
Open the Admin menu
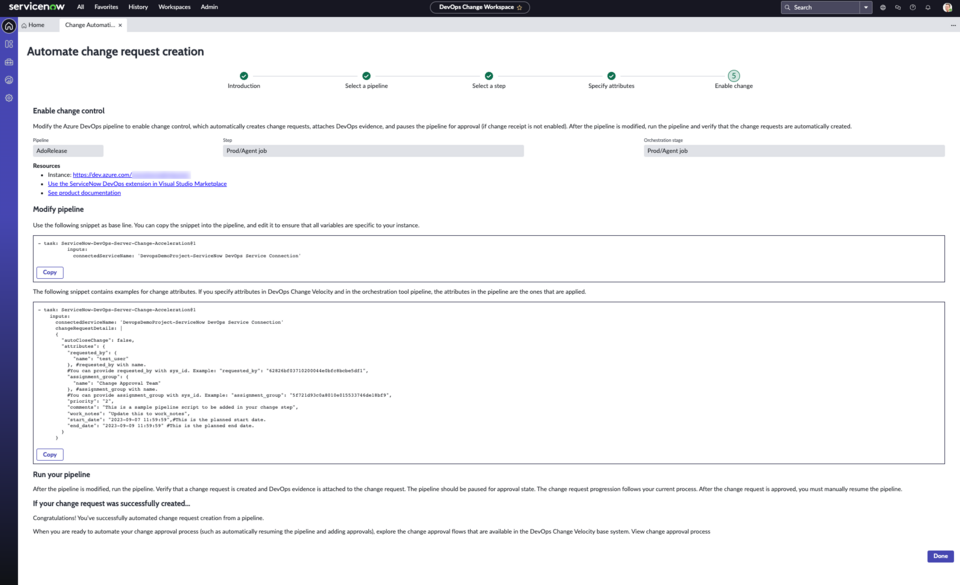[x=209, y=7]
